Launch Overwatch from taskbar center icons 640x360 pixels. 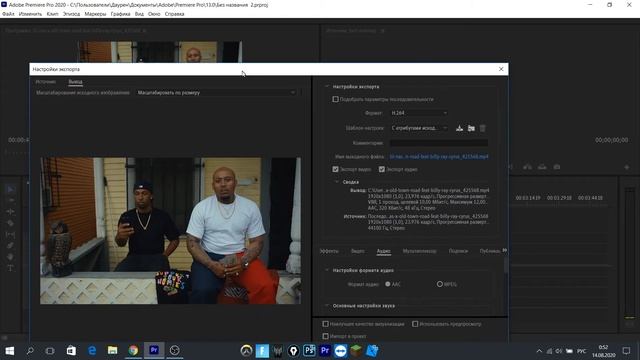tap(246, 351)
